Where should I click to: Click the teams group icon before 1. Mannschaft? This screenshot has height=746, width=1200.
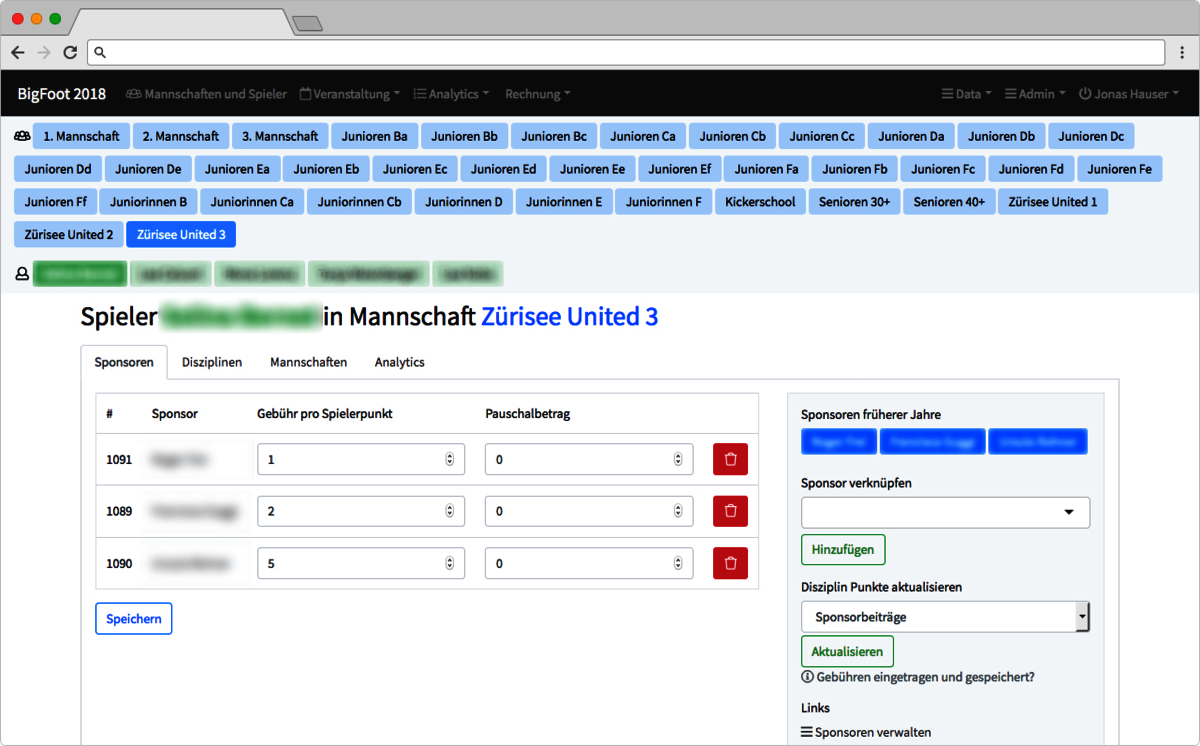click(22, 136)
